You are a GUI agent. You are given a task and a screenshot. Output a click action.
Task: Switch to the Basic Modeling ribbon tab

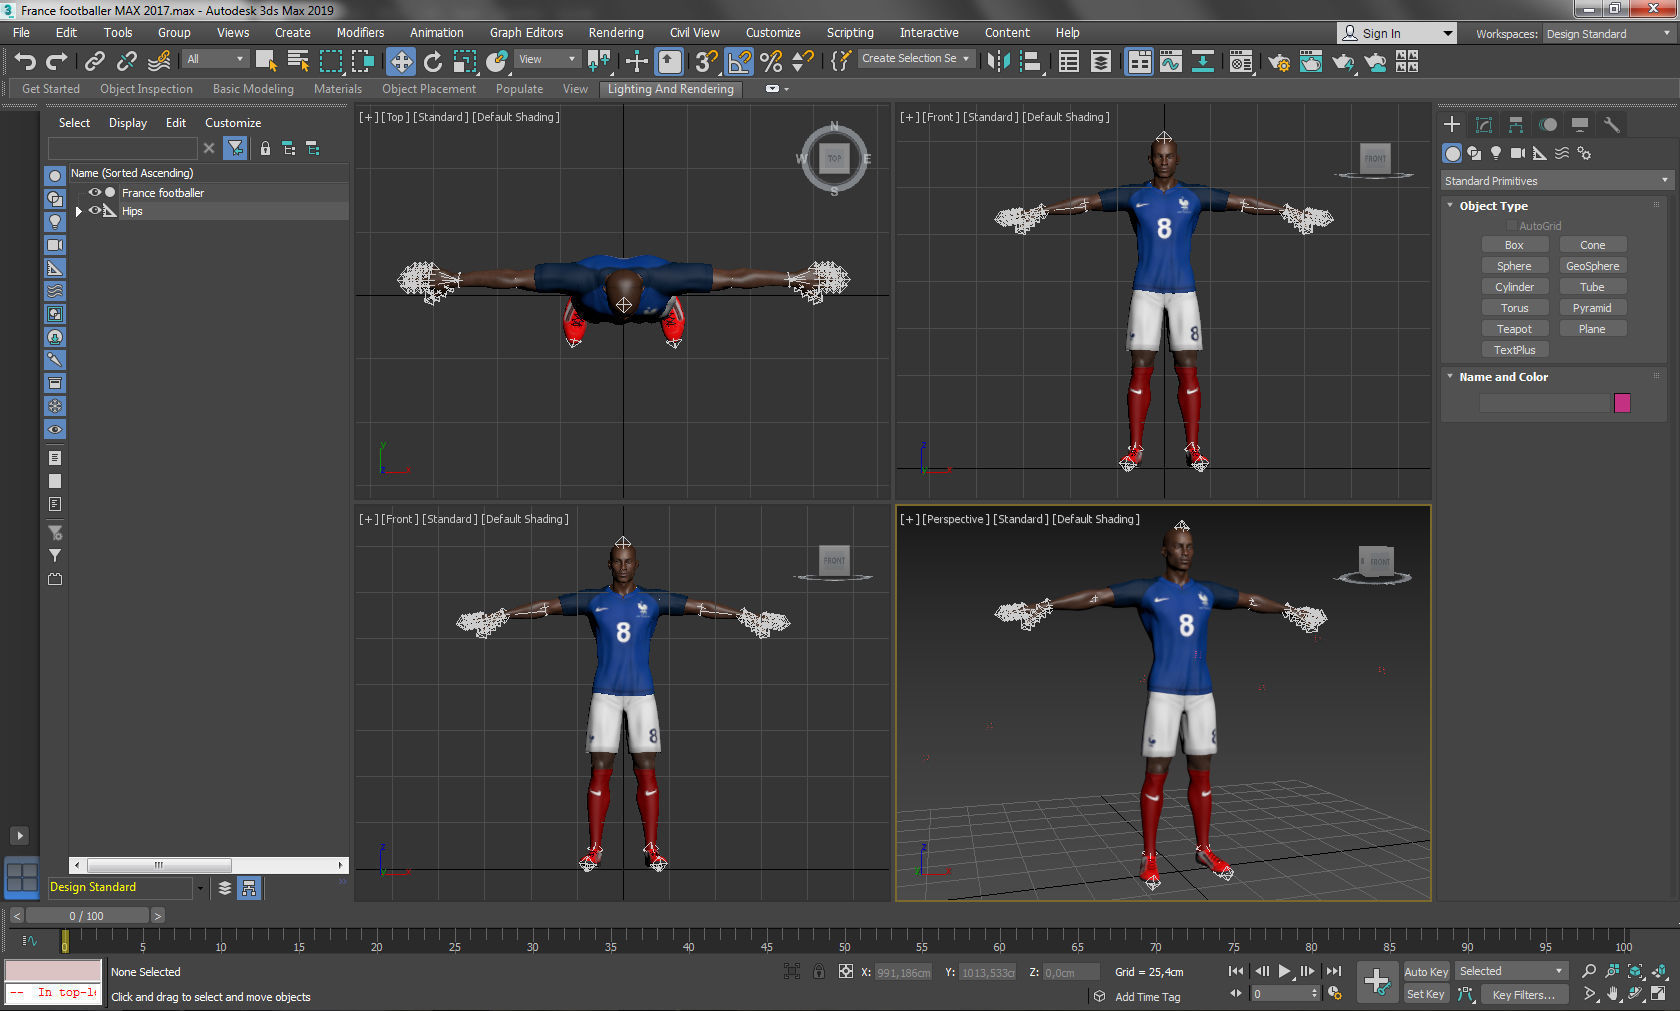(253, 89)
